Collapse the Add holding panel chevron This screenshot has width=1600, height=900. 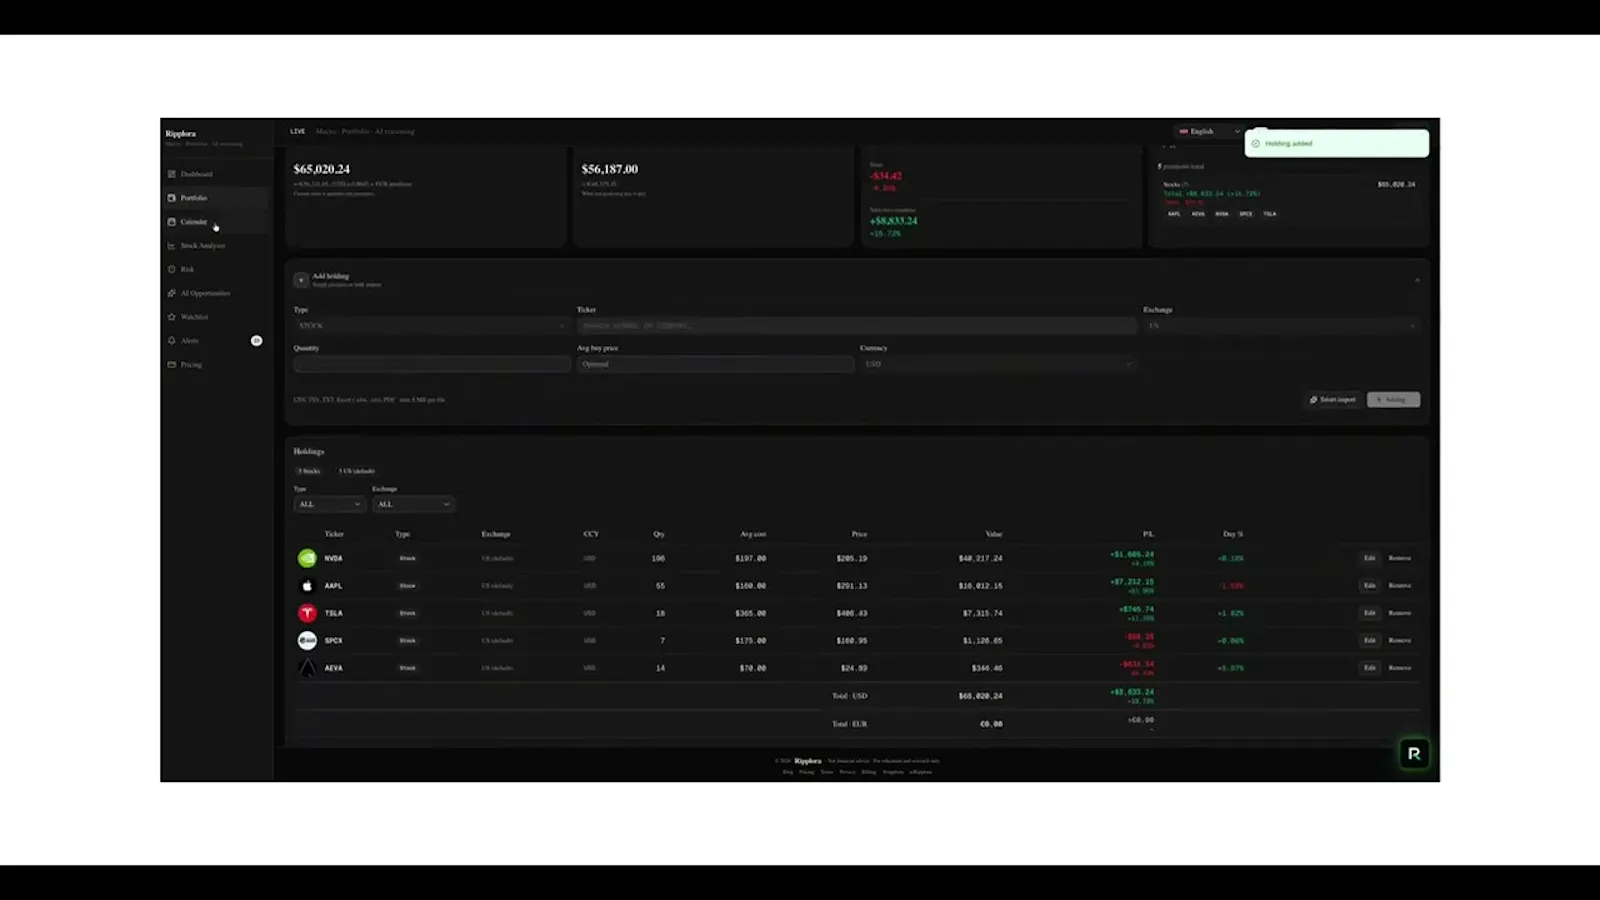pos(1417,280)
